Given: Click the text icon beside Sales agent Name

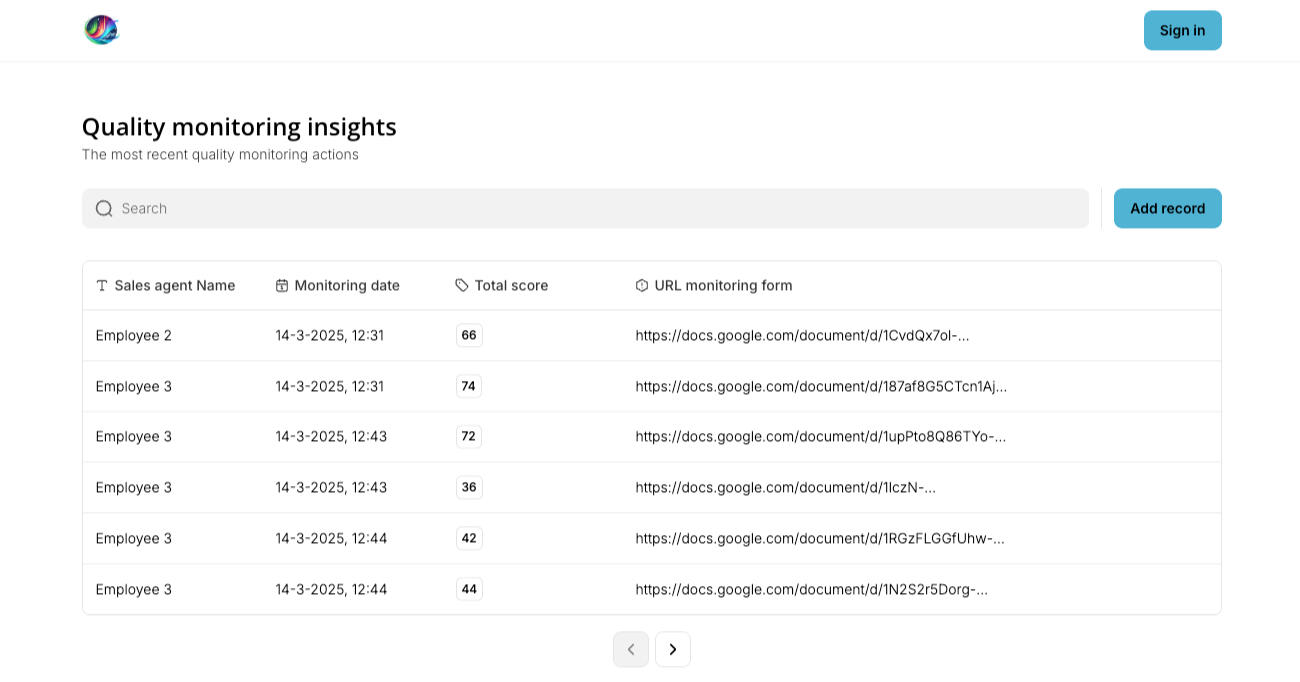Looking at the screenshot, I should (102, 286).
